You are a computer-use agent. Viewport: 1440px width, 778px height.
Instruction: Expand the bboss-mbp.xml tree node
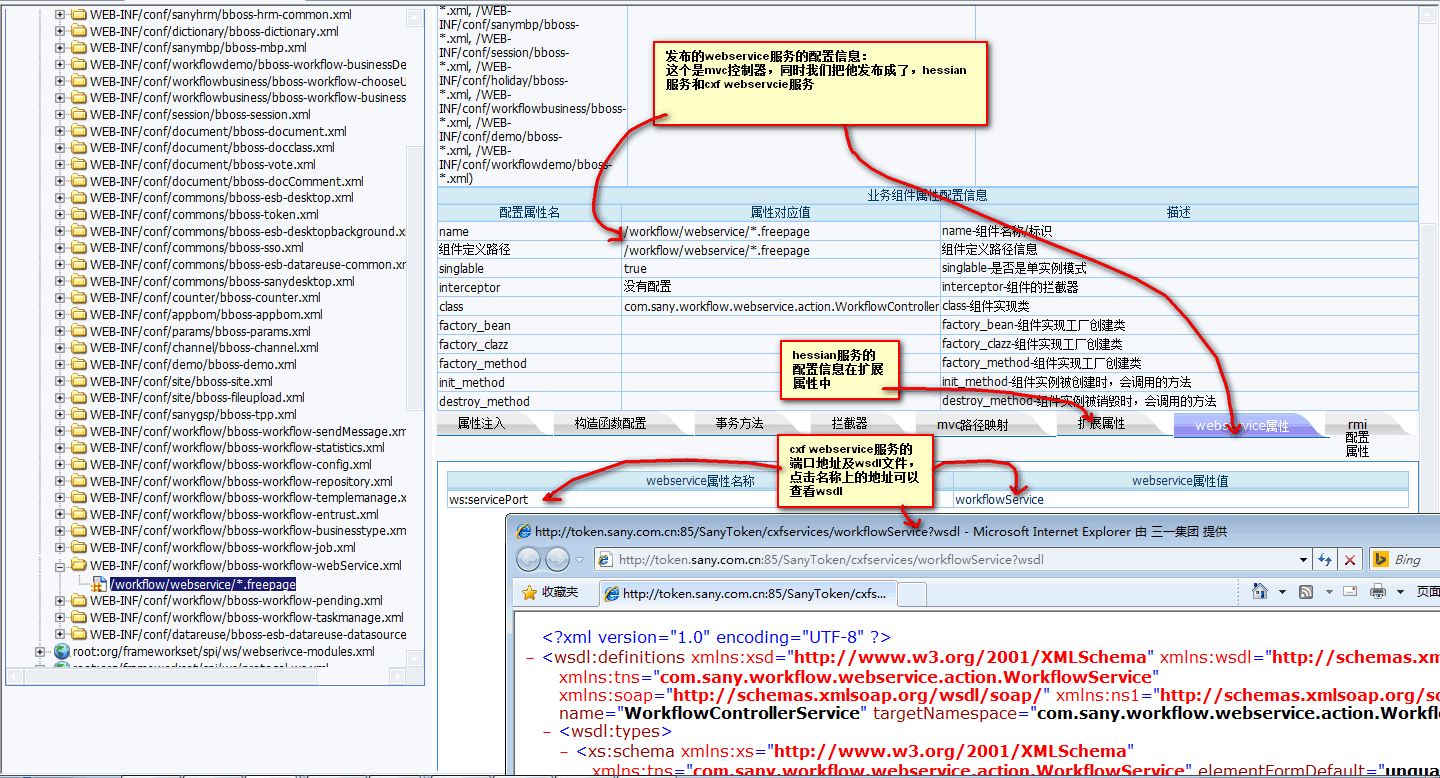[x=60, y=48]
